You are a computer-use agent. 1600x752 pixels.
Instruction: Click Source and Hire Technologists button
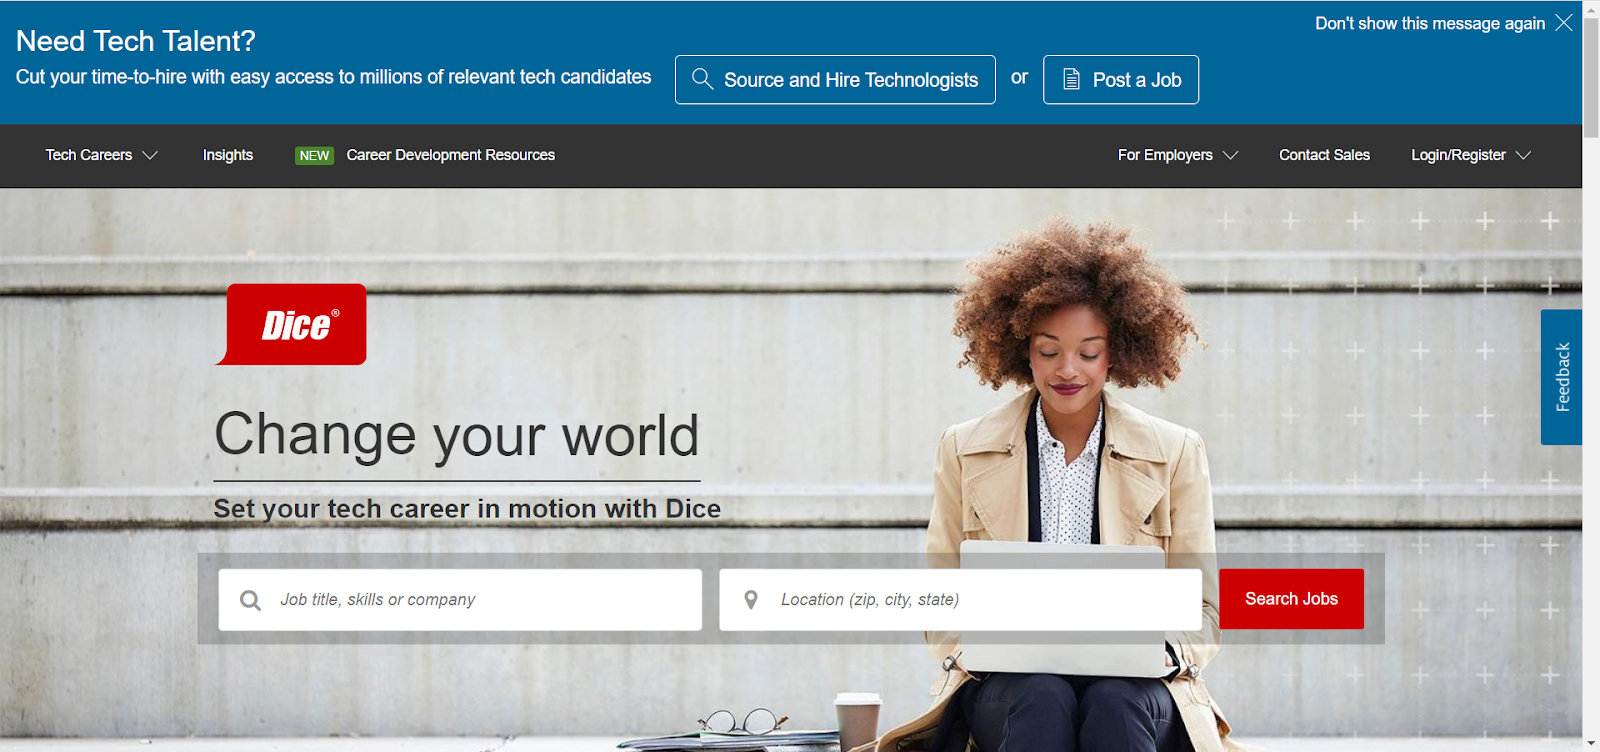coord(835,79)
